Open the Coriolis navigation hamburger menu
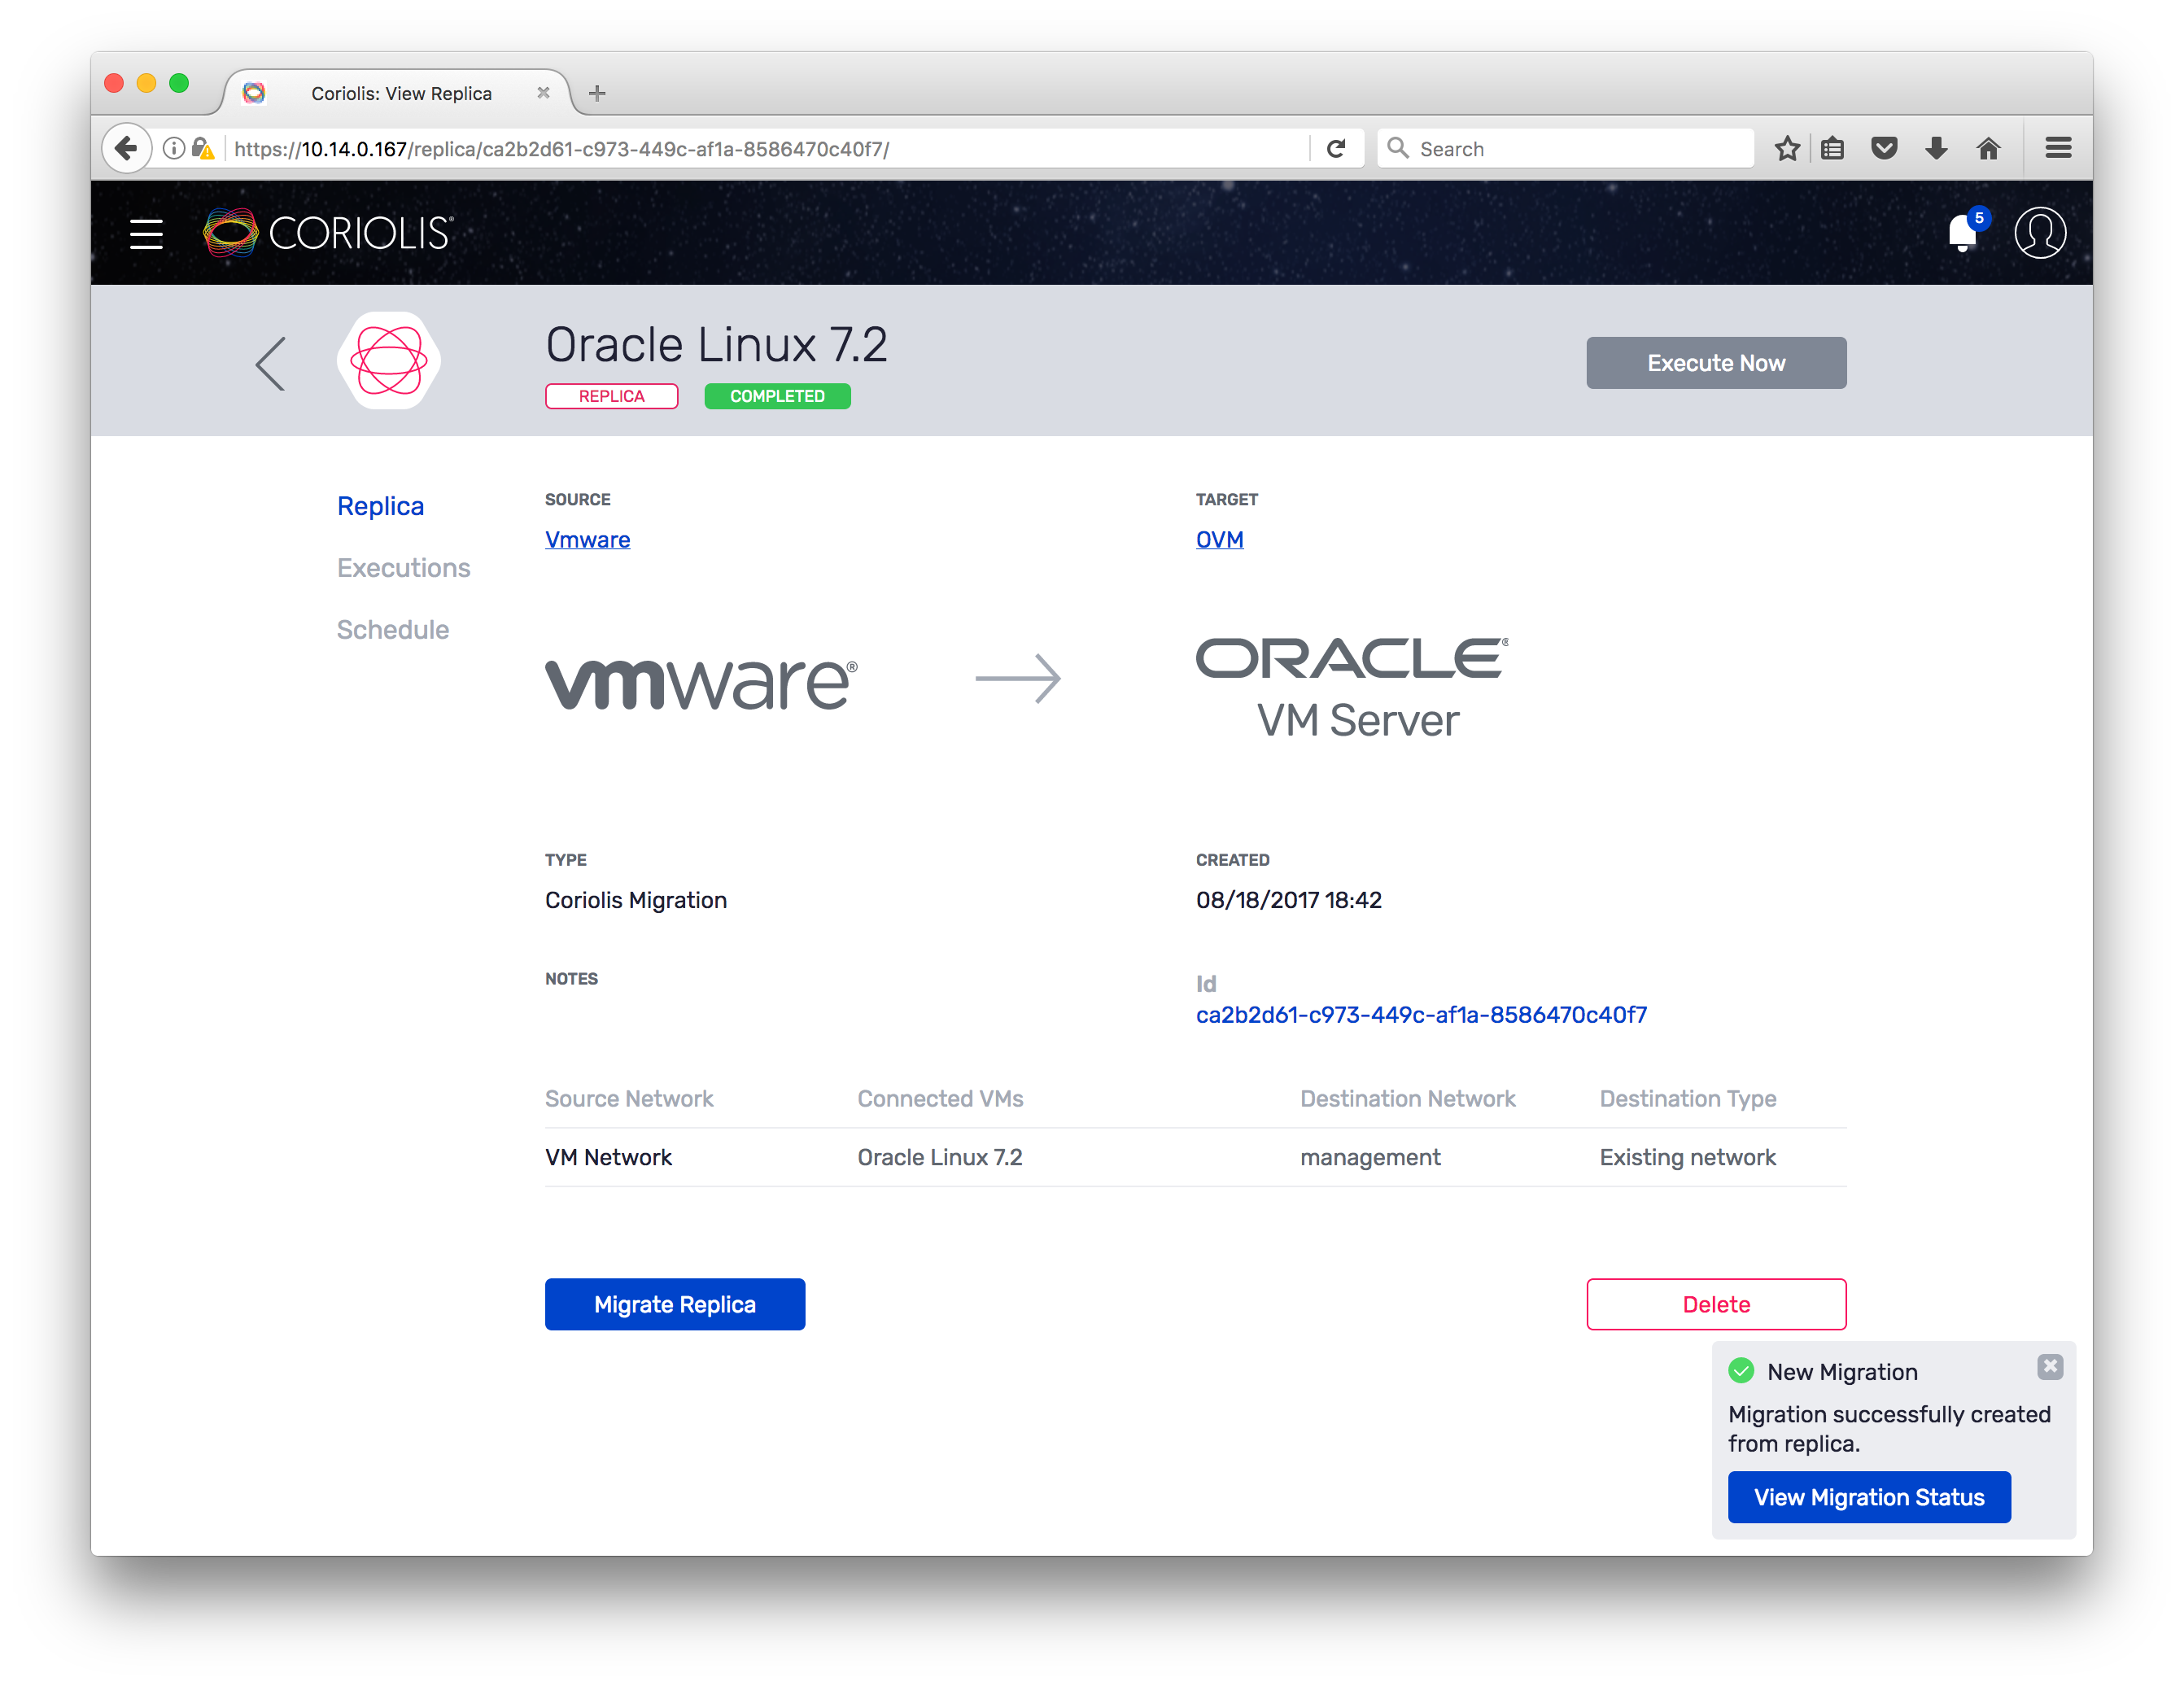The image size is (2184, 1686). click(146, 233)
